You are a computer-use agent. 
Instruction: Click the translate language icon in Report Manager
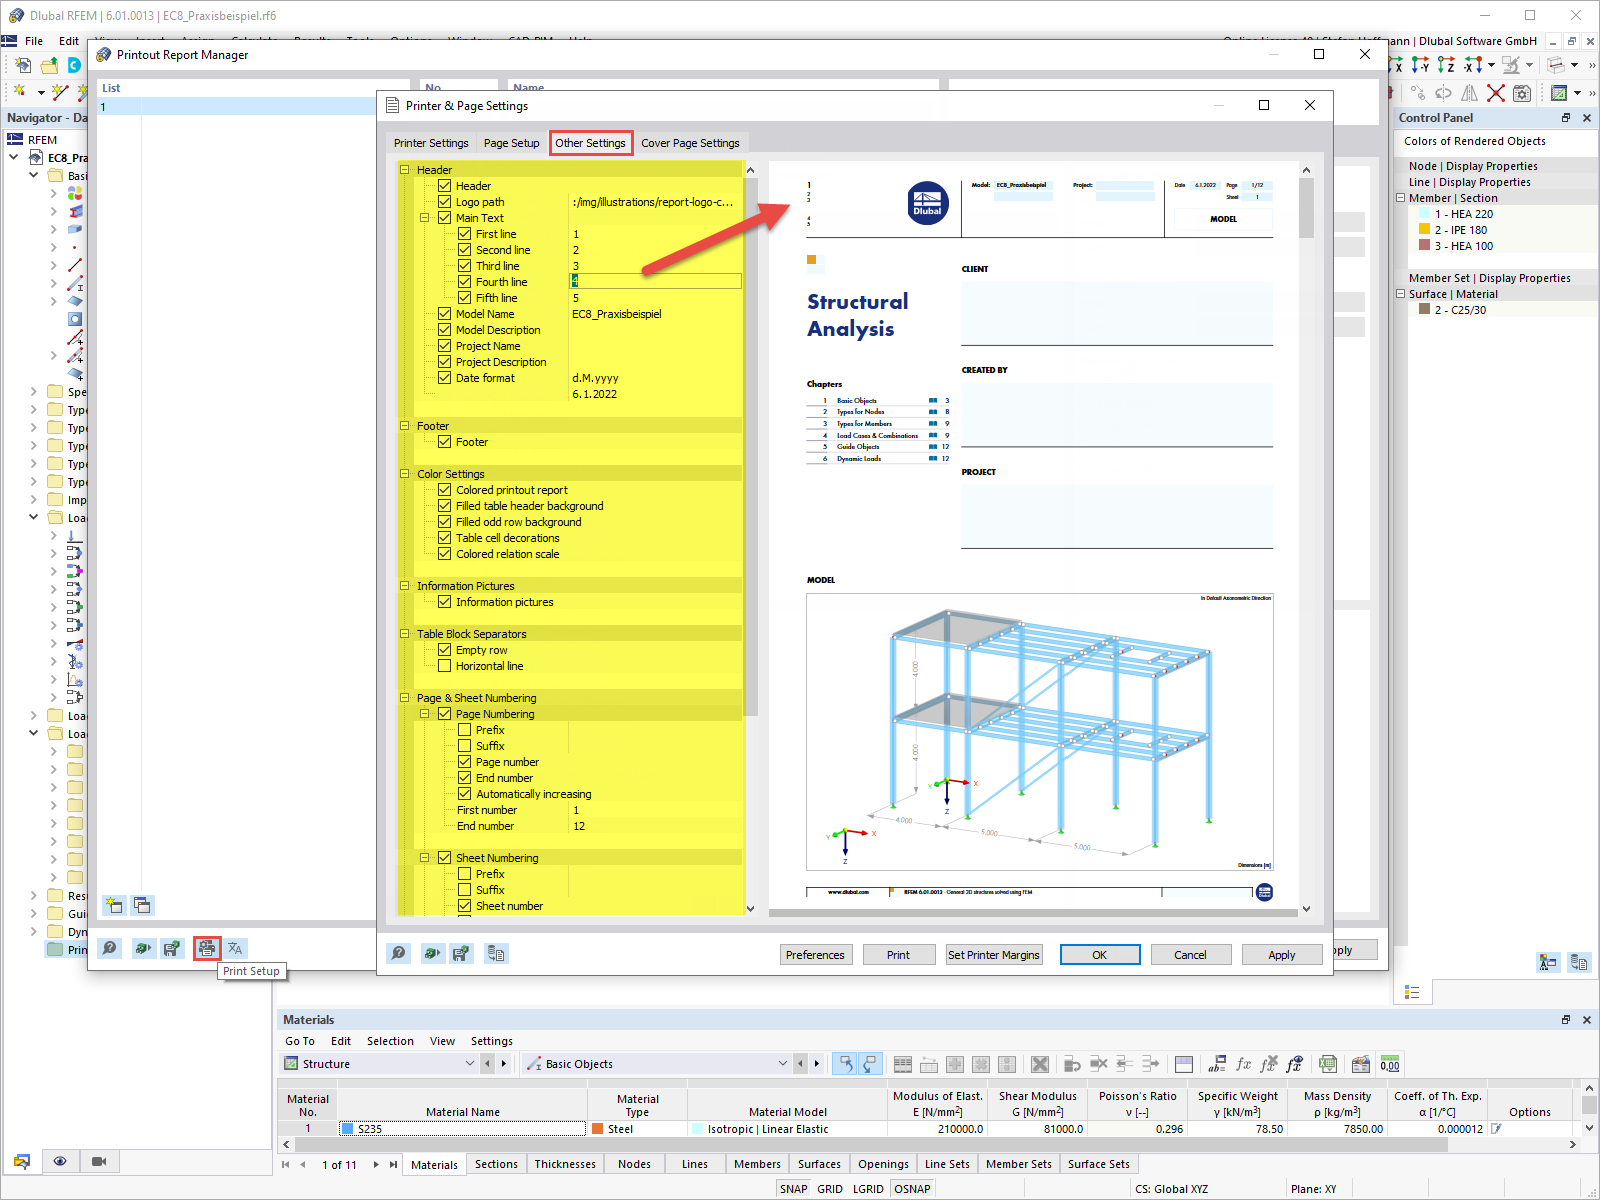click(235, 948)
